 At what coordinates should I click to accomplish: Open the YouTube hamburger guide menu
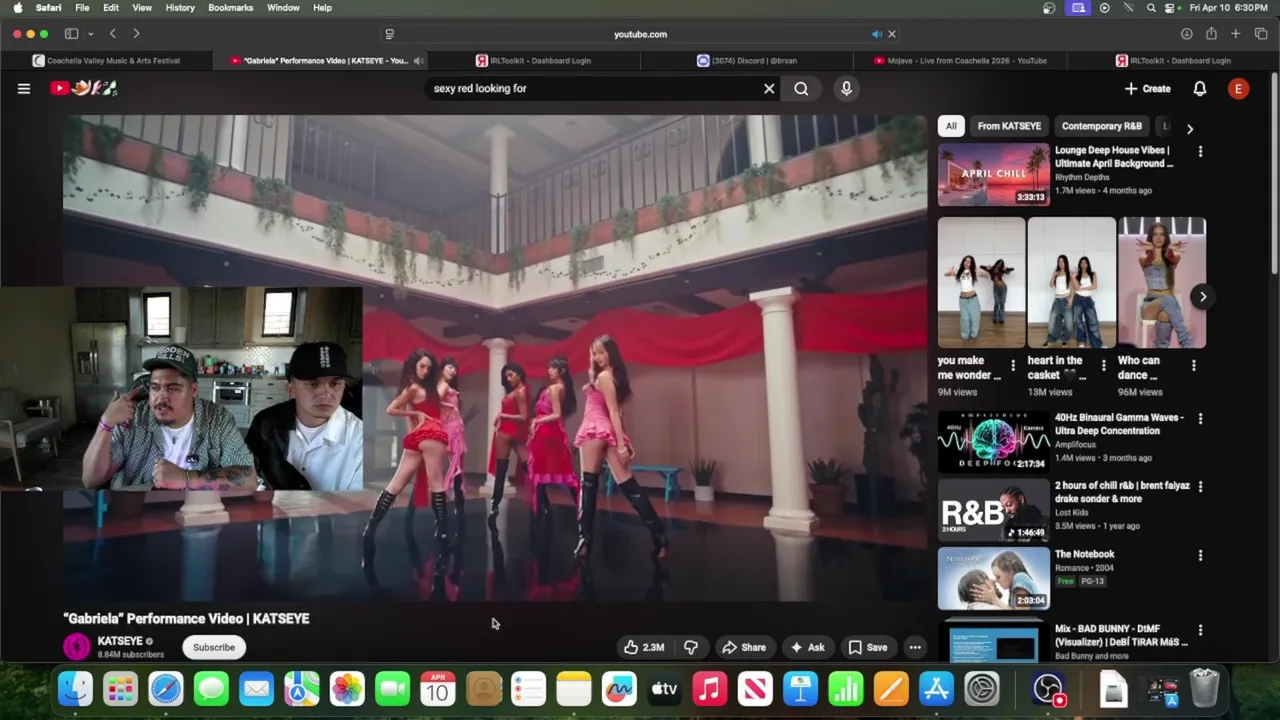pyautogui.click(x=24, y=89)
